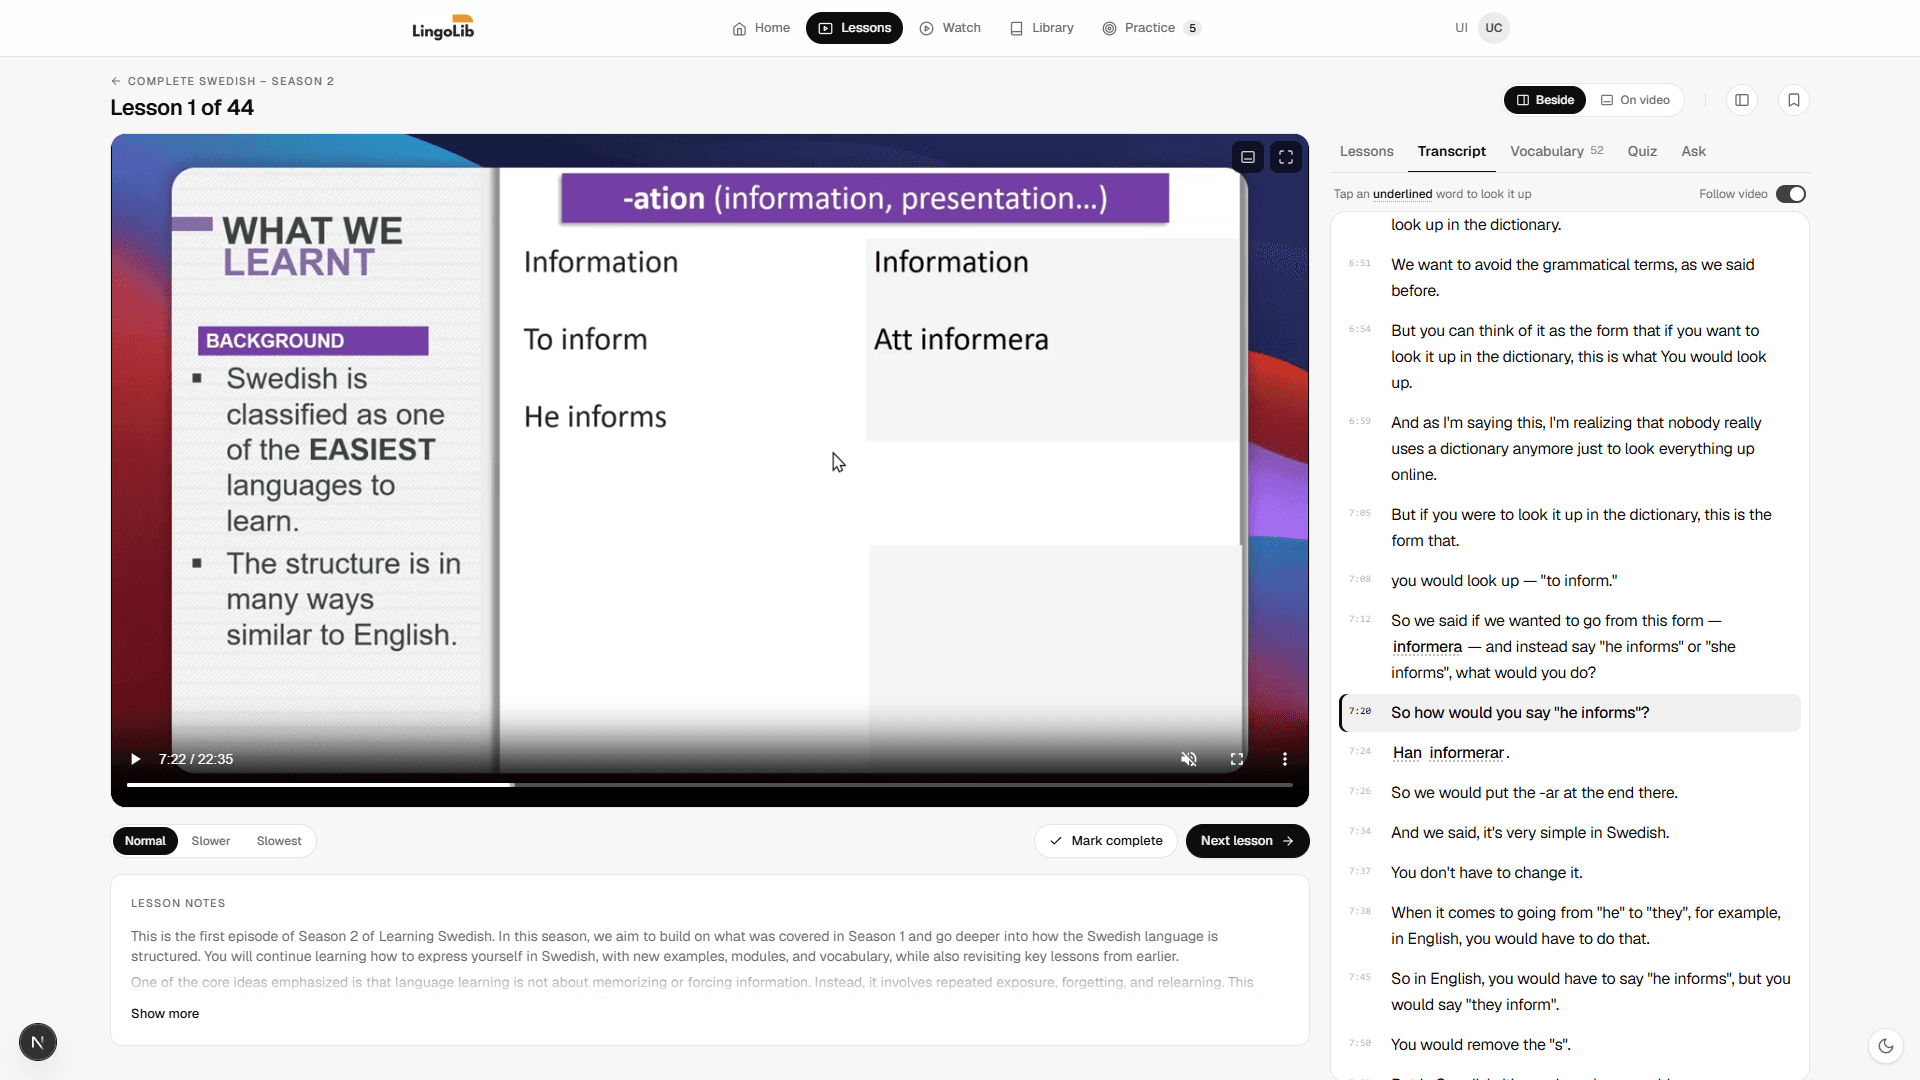
Task: Click the expand video icon at top-right of player
Action: pyautogui.click(x=1286, y=157)
